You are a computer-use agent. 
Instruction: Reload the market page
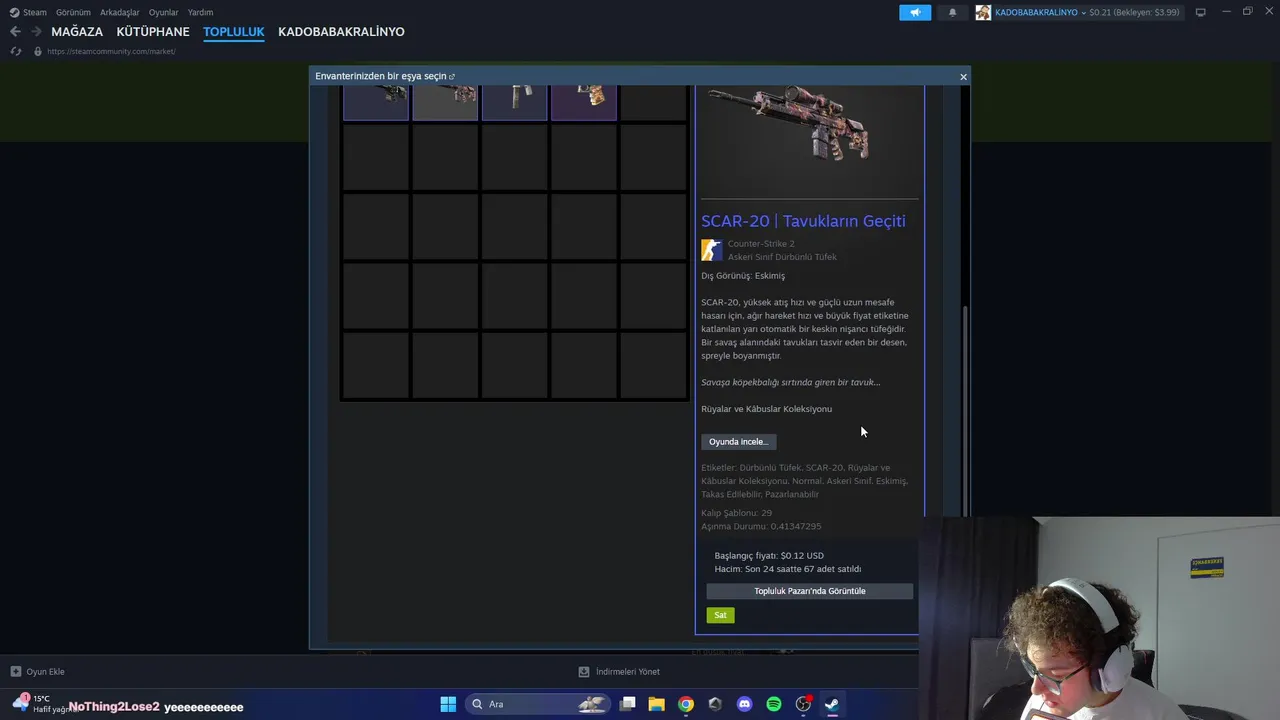[x=15, y=51]
